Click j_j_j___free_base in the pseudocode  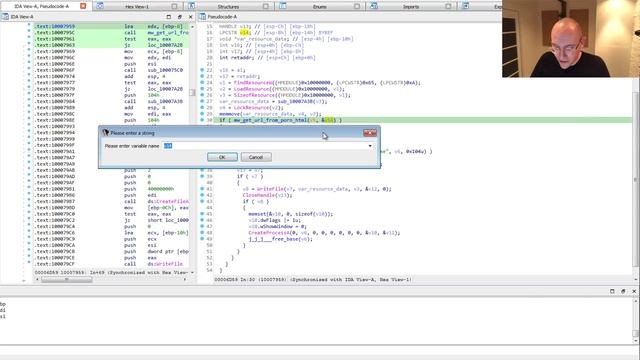pos(274,239)
